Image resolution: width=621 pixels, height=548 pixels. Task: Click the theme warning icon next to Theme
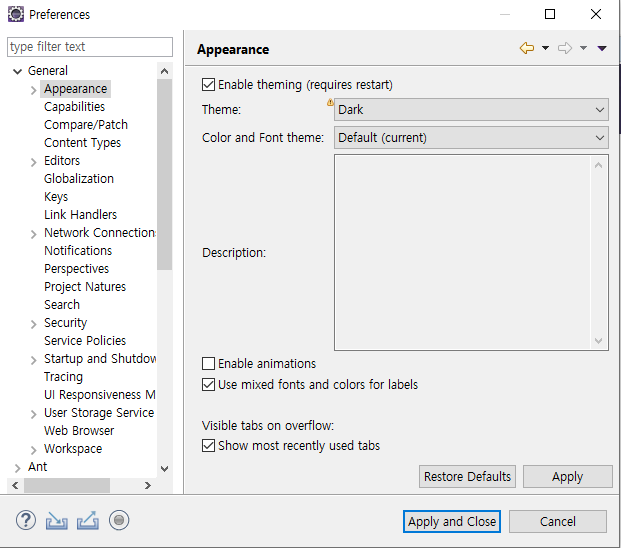pos(330,103)
